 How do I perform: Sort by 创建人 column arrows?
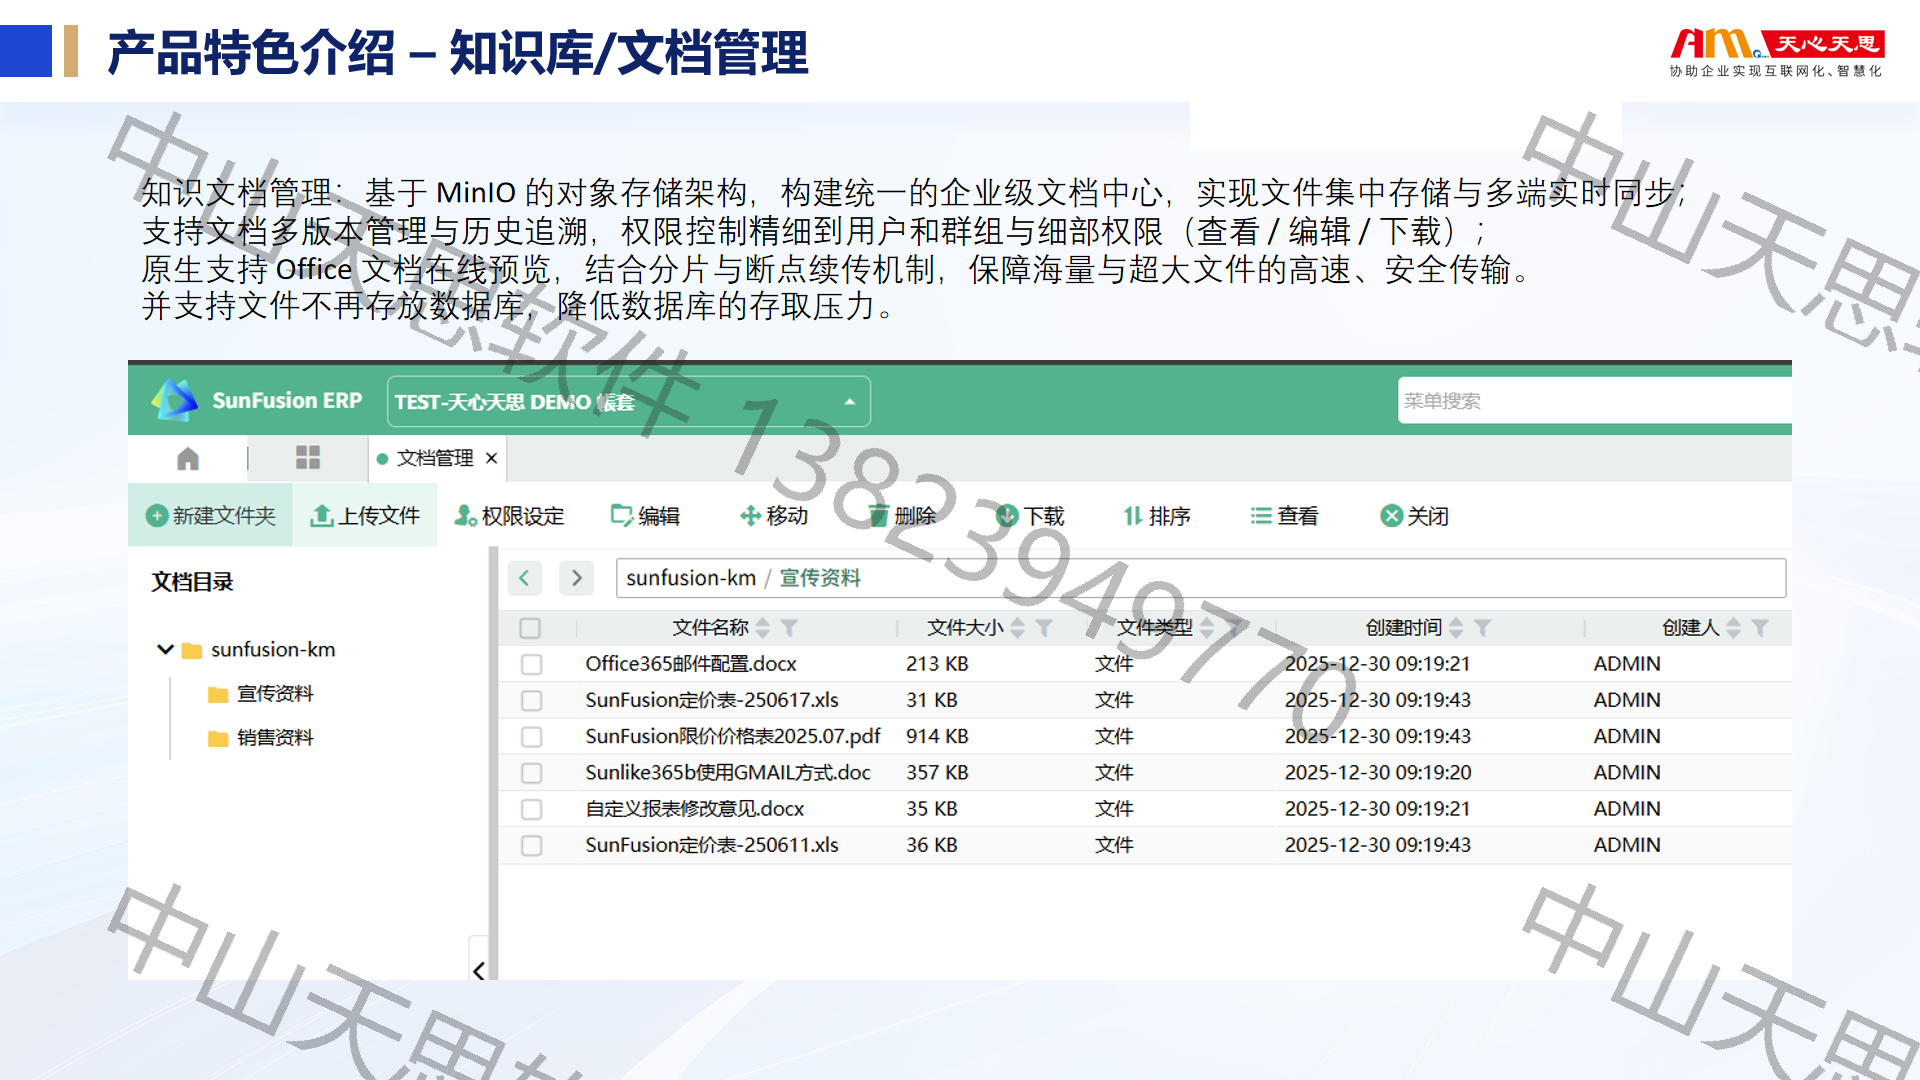(1734, 628)
